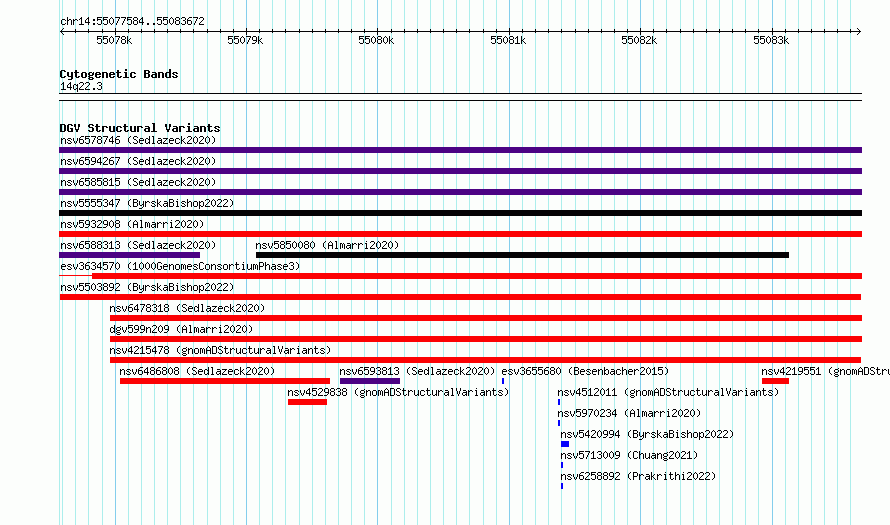Open the esv3634570 (1000GenomesConsortiumPhase3) label
The height and width of the screenshot is (525, 890).
pyautogui.click(x=180, y=266)
